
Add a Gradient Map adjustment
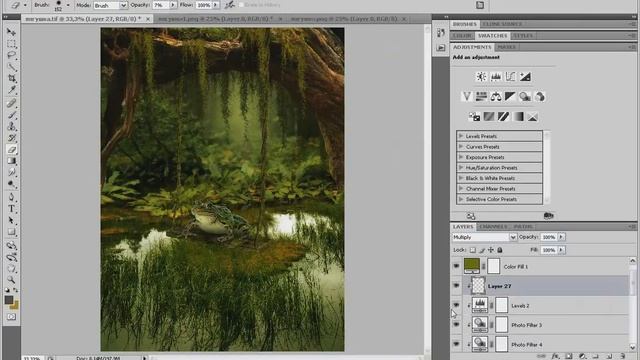tap(518, 117)
